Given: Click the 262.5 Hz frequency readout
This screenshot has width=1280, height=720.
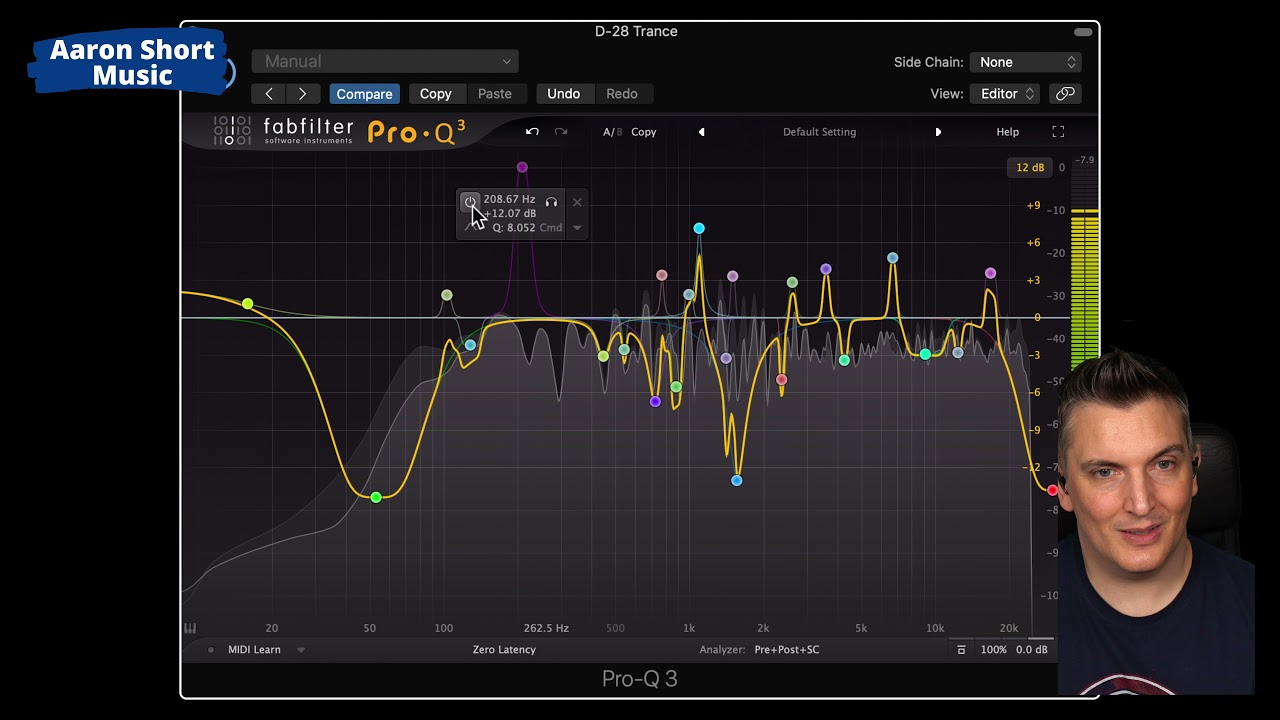Looking at the screenshot, I should [x=546, y=628].
